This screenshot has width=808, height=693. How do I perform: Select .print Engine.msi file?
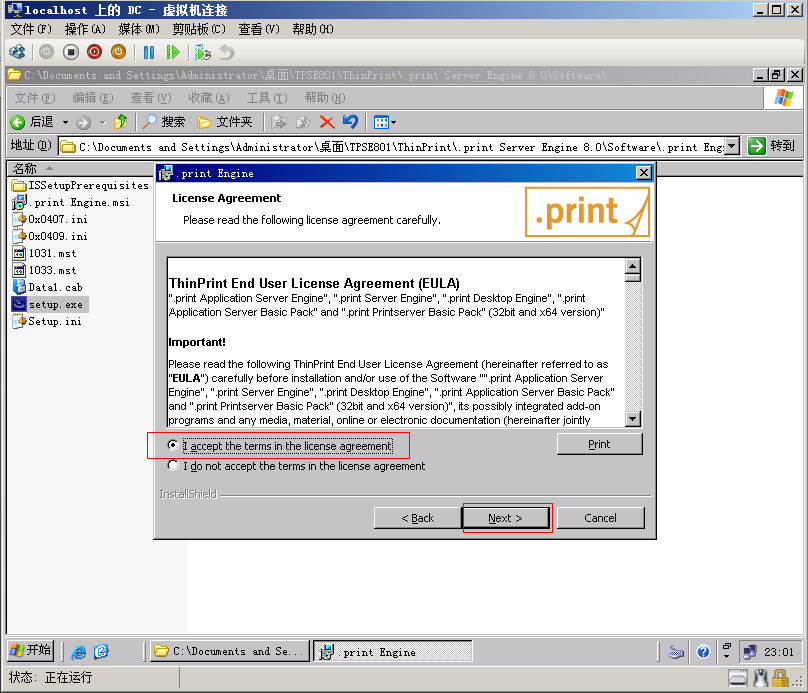coord(71,202)
